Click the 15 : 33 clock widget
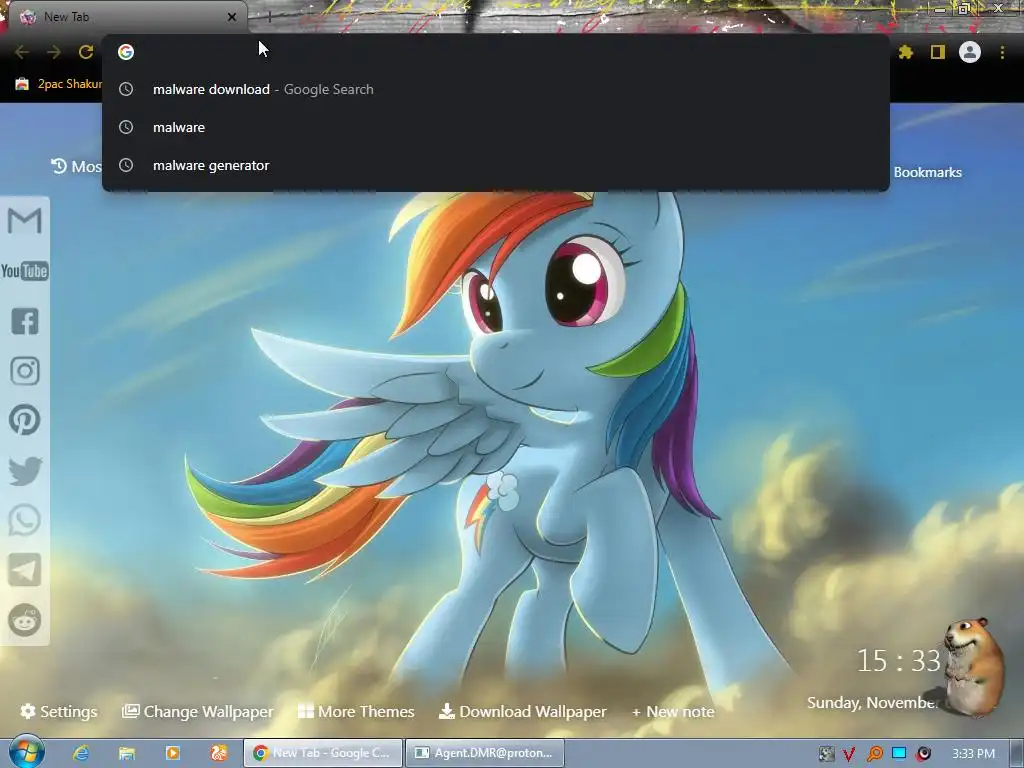This screenshot has height=768, width=1024. click(x=899, y=660)
